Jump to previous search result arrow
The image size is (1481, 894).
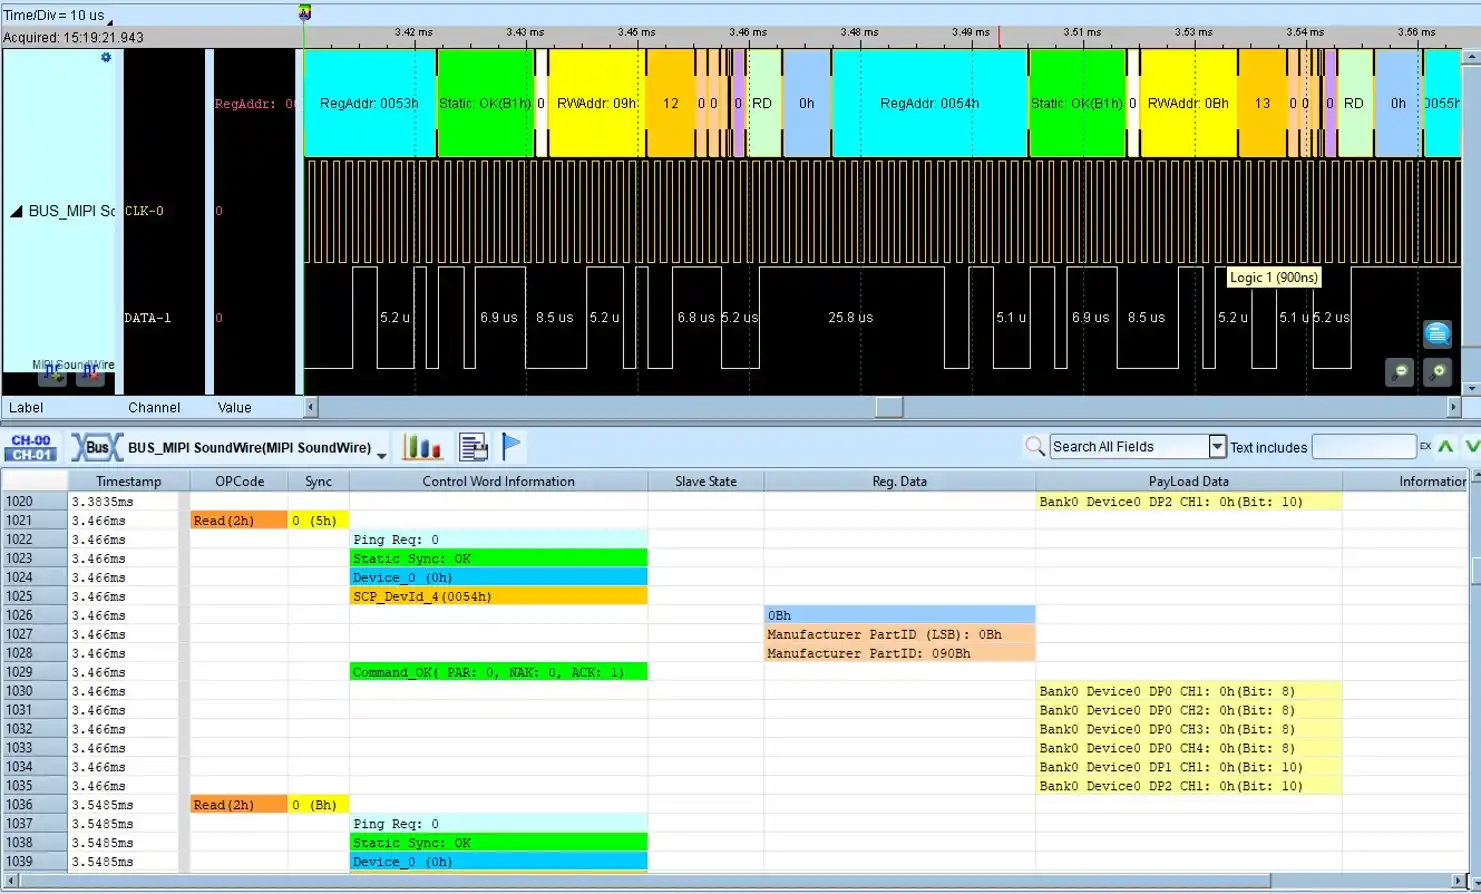[x=1446, y=447]
